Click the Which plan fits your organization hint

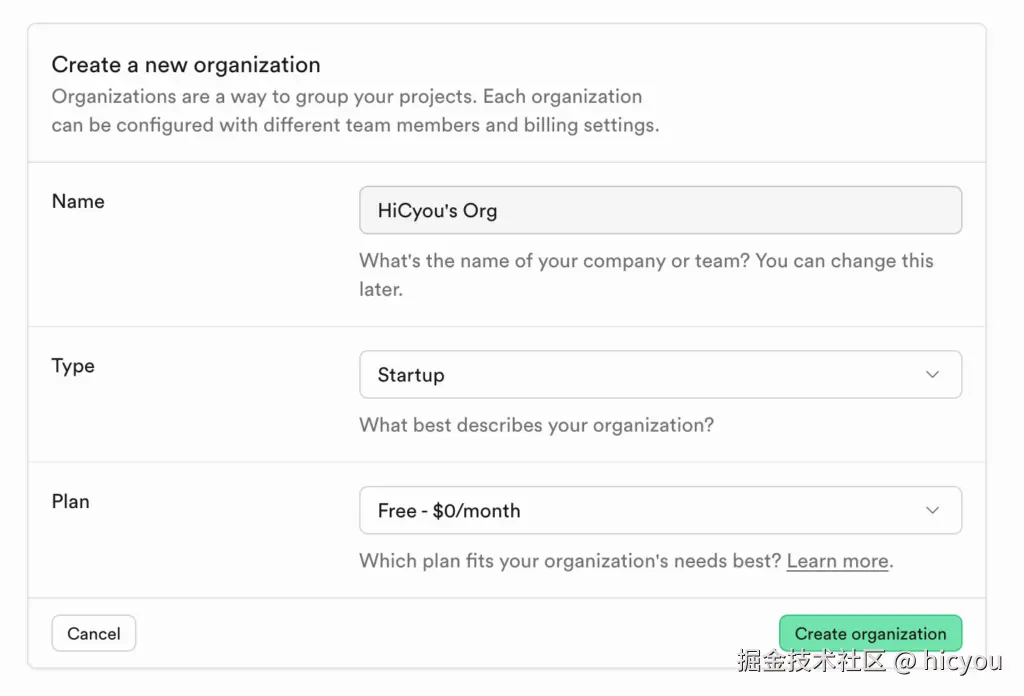coord(570,561)
